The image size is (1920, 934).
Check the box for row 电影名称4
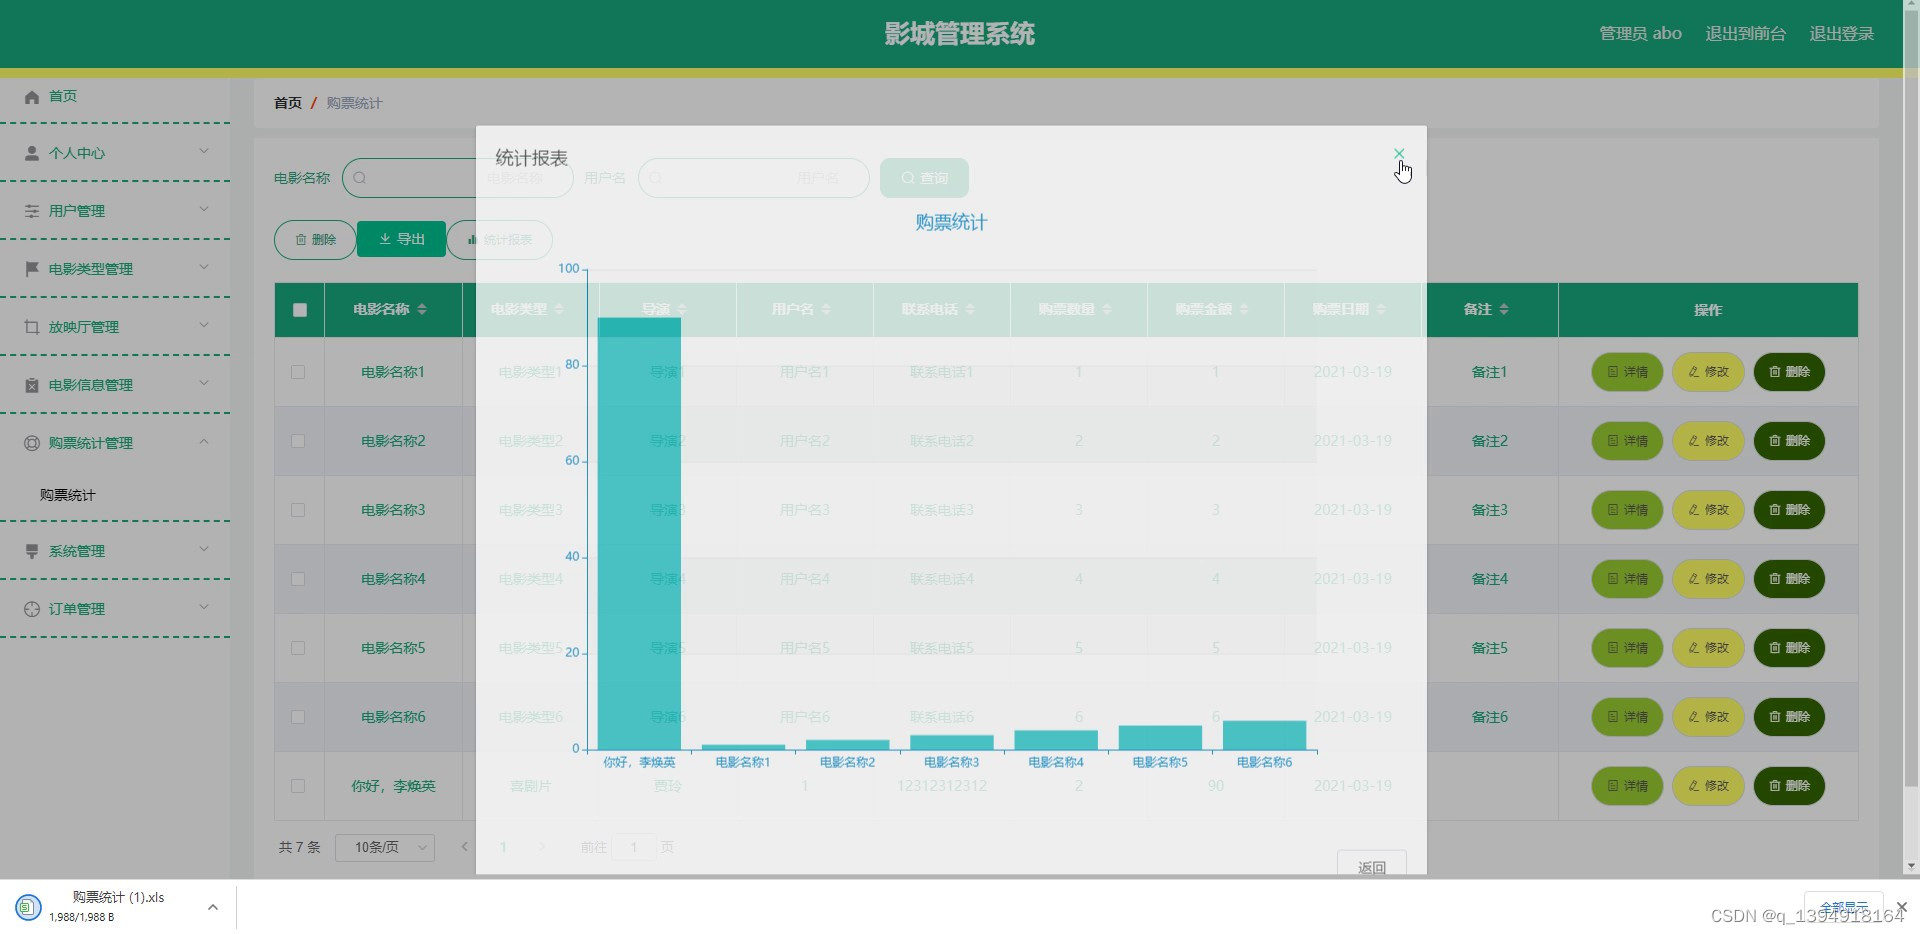click(298, 579)
